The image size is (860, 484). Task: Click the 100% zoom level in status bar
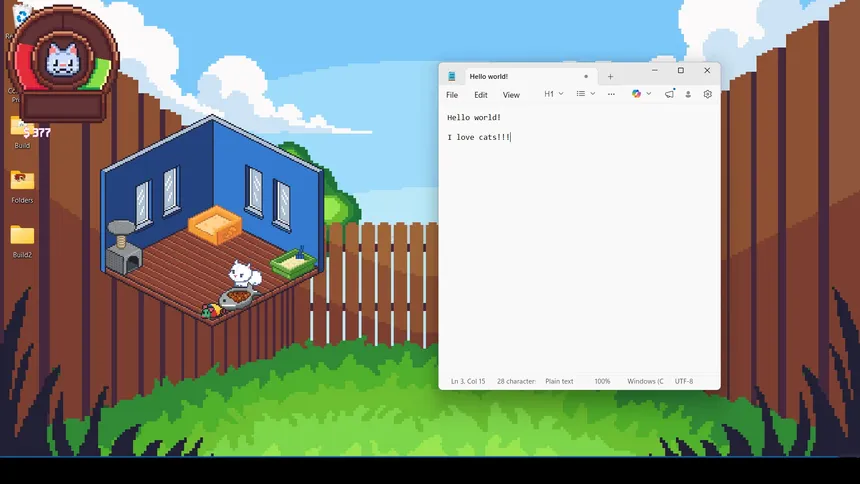point(602,381)
